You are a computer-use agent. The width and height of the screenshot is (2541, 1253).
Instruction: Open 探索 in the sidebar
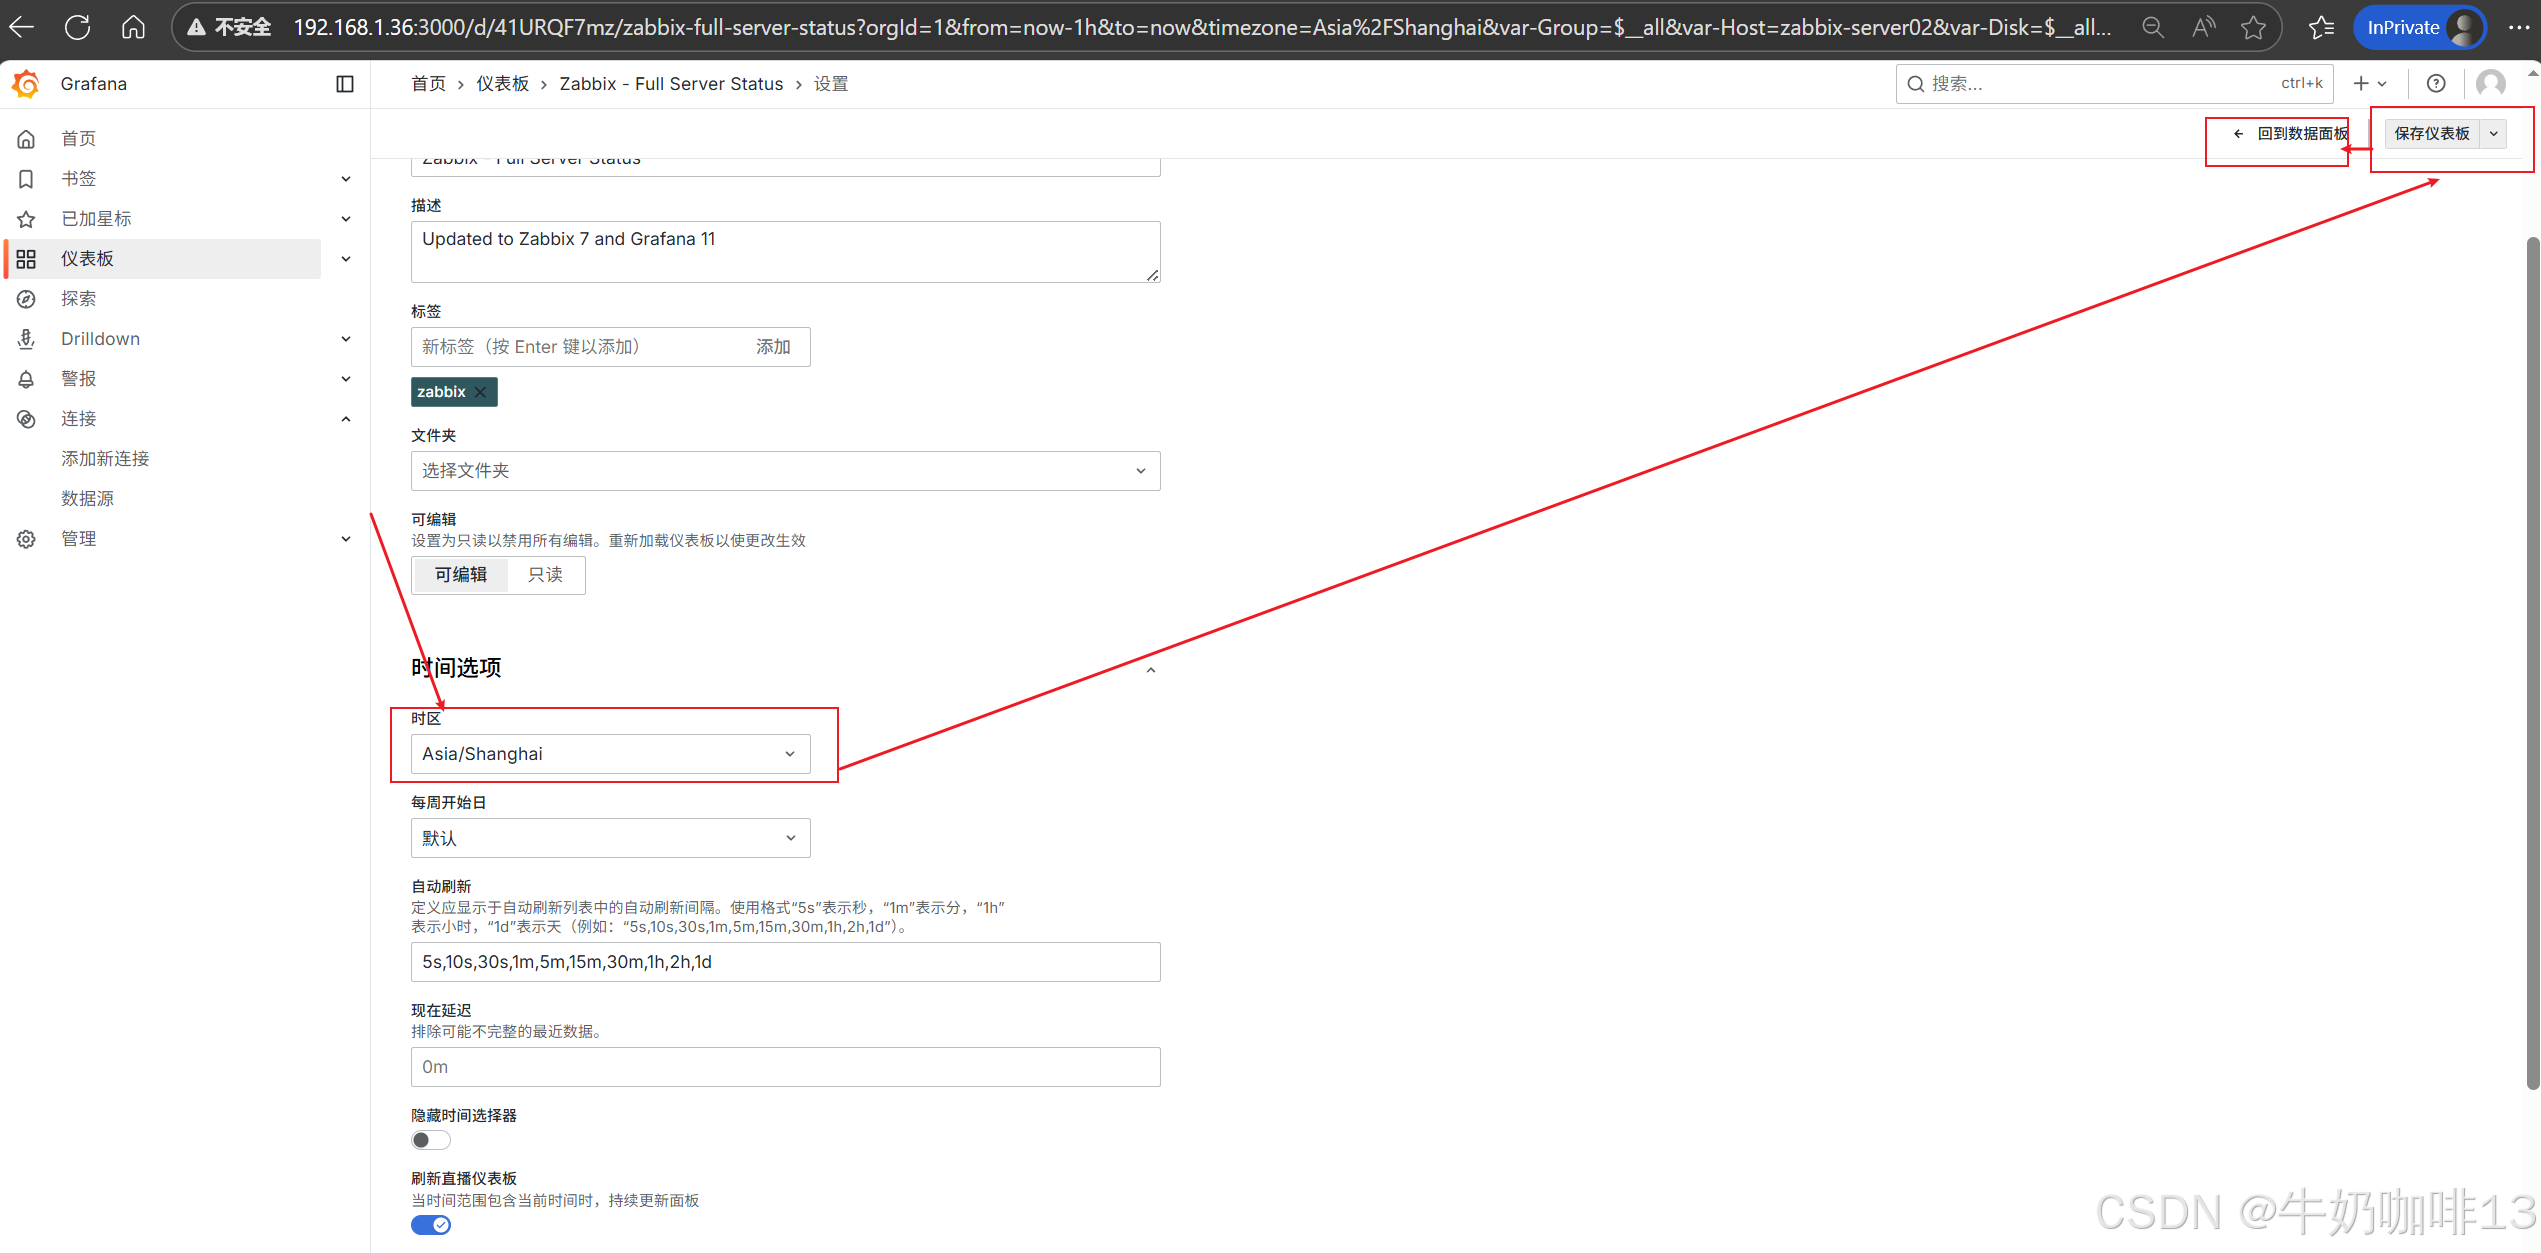[79, 299]
